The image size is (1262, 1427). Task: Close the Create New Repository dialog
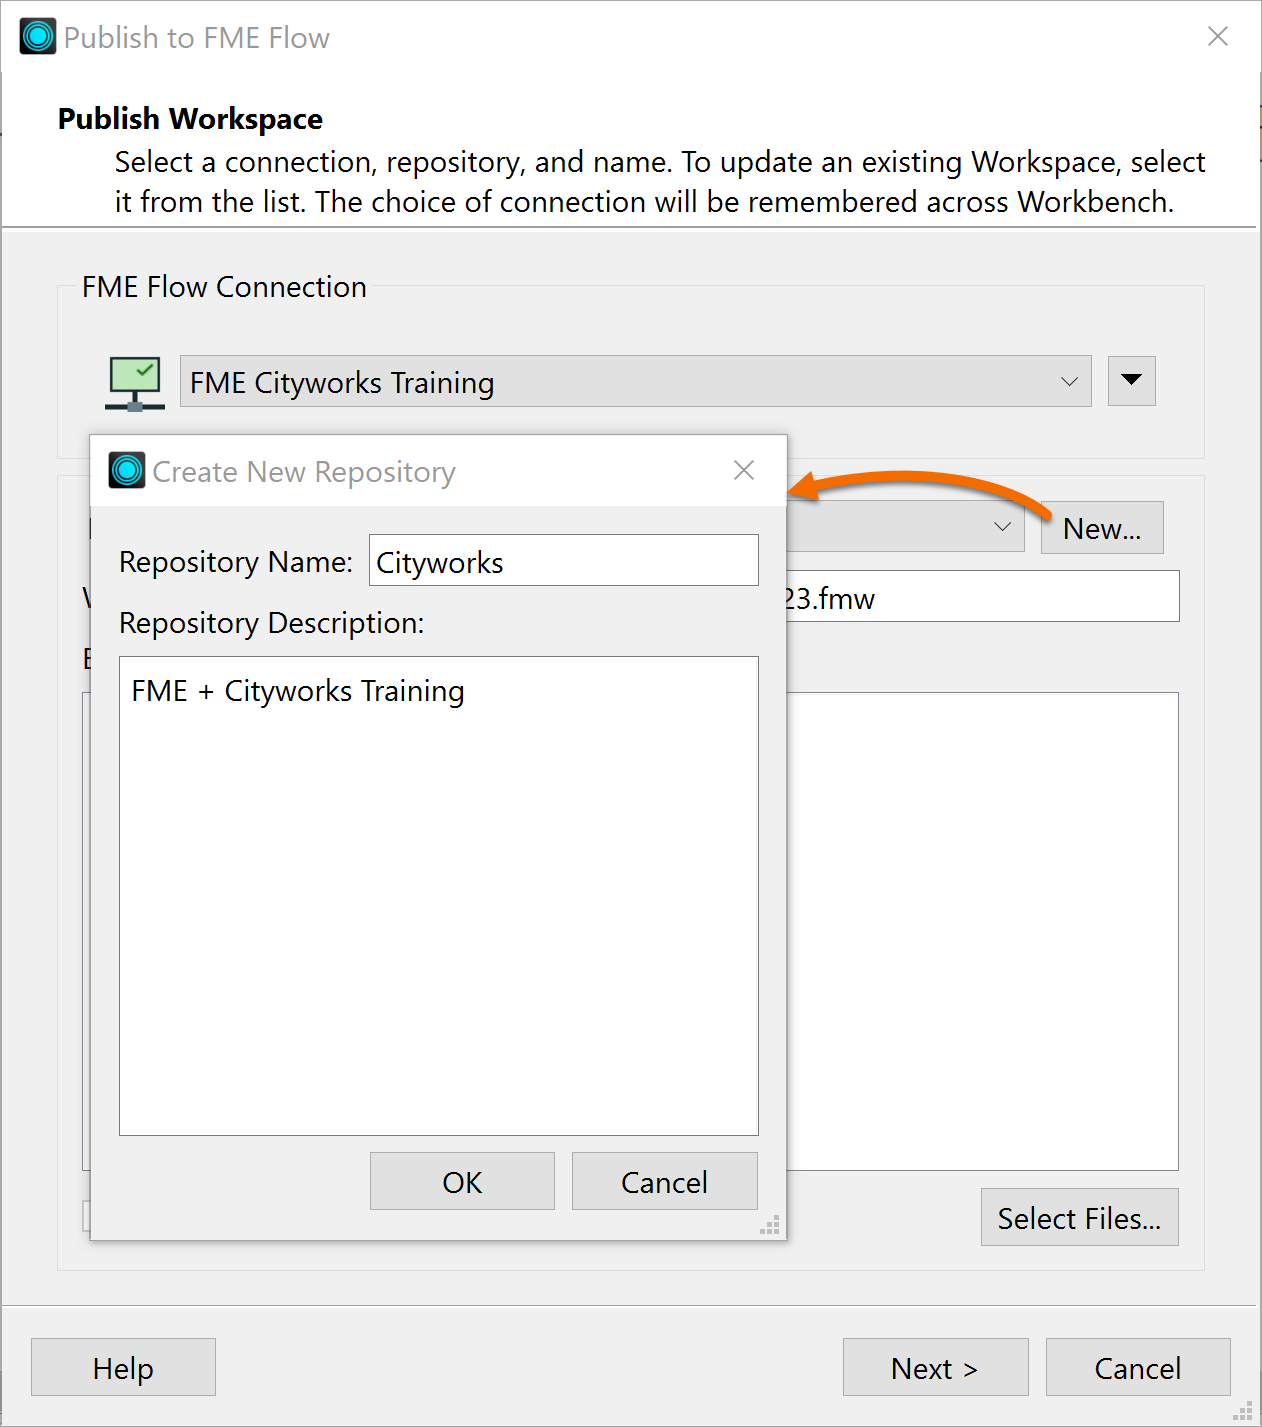(x=744, y=470)
